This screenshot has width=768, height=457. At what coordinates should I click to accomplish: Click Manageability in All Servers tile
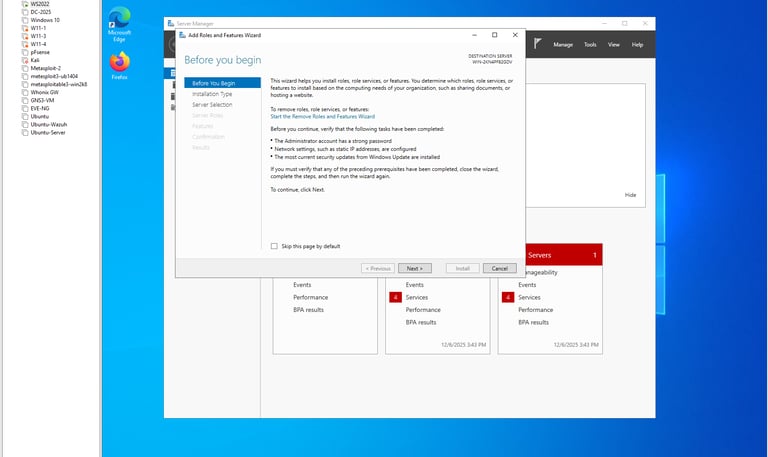(541, 272)
